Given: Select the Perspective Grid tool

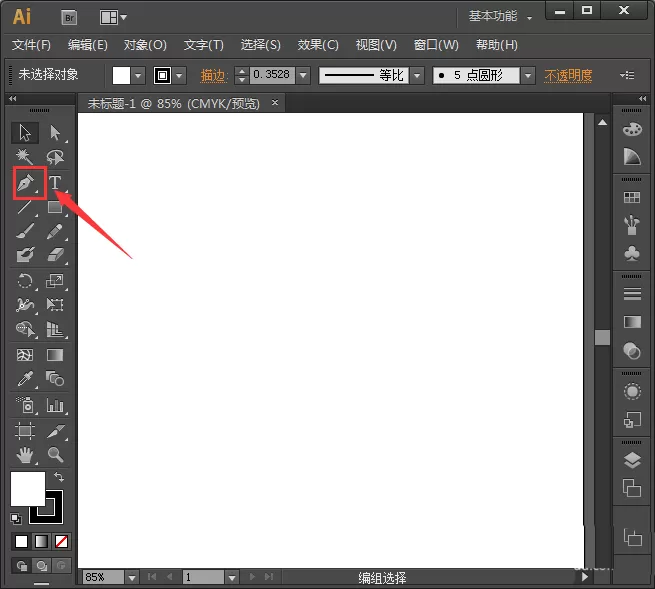Looking at the screenshot, I should (55, 329).
